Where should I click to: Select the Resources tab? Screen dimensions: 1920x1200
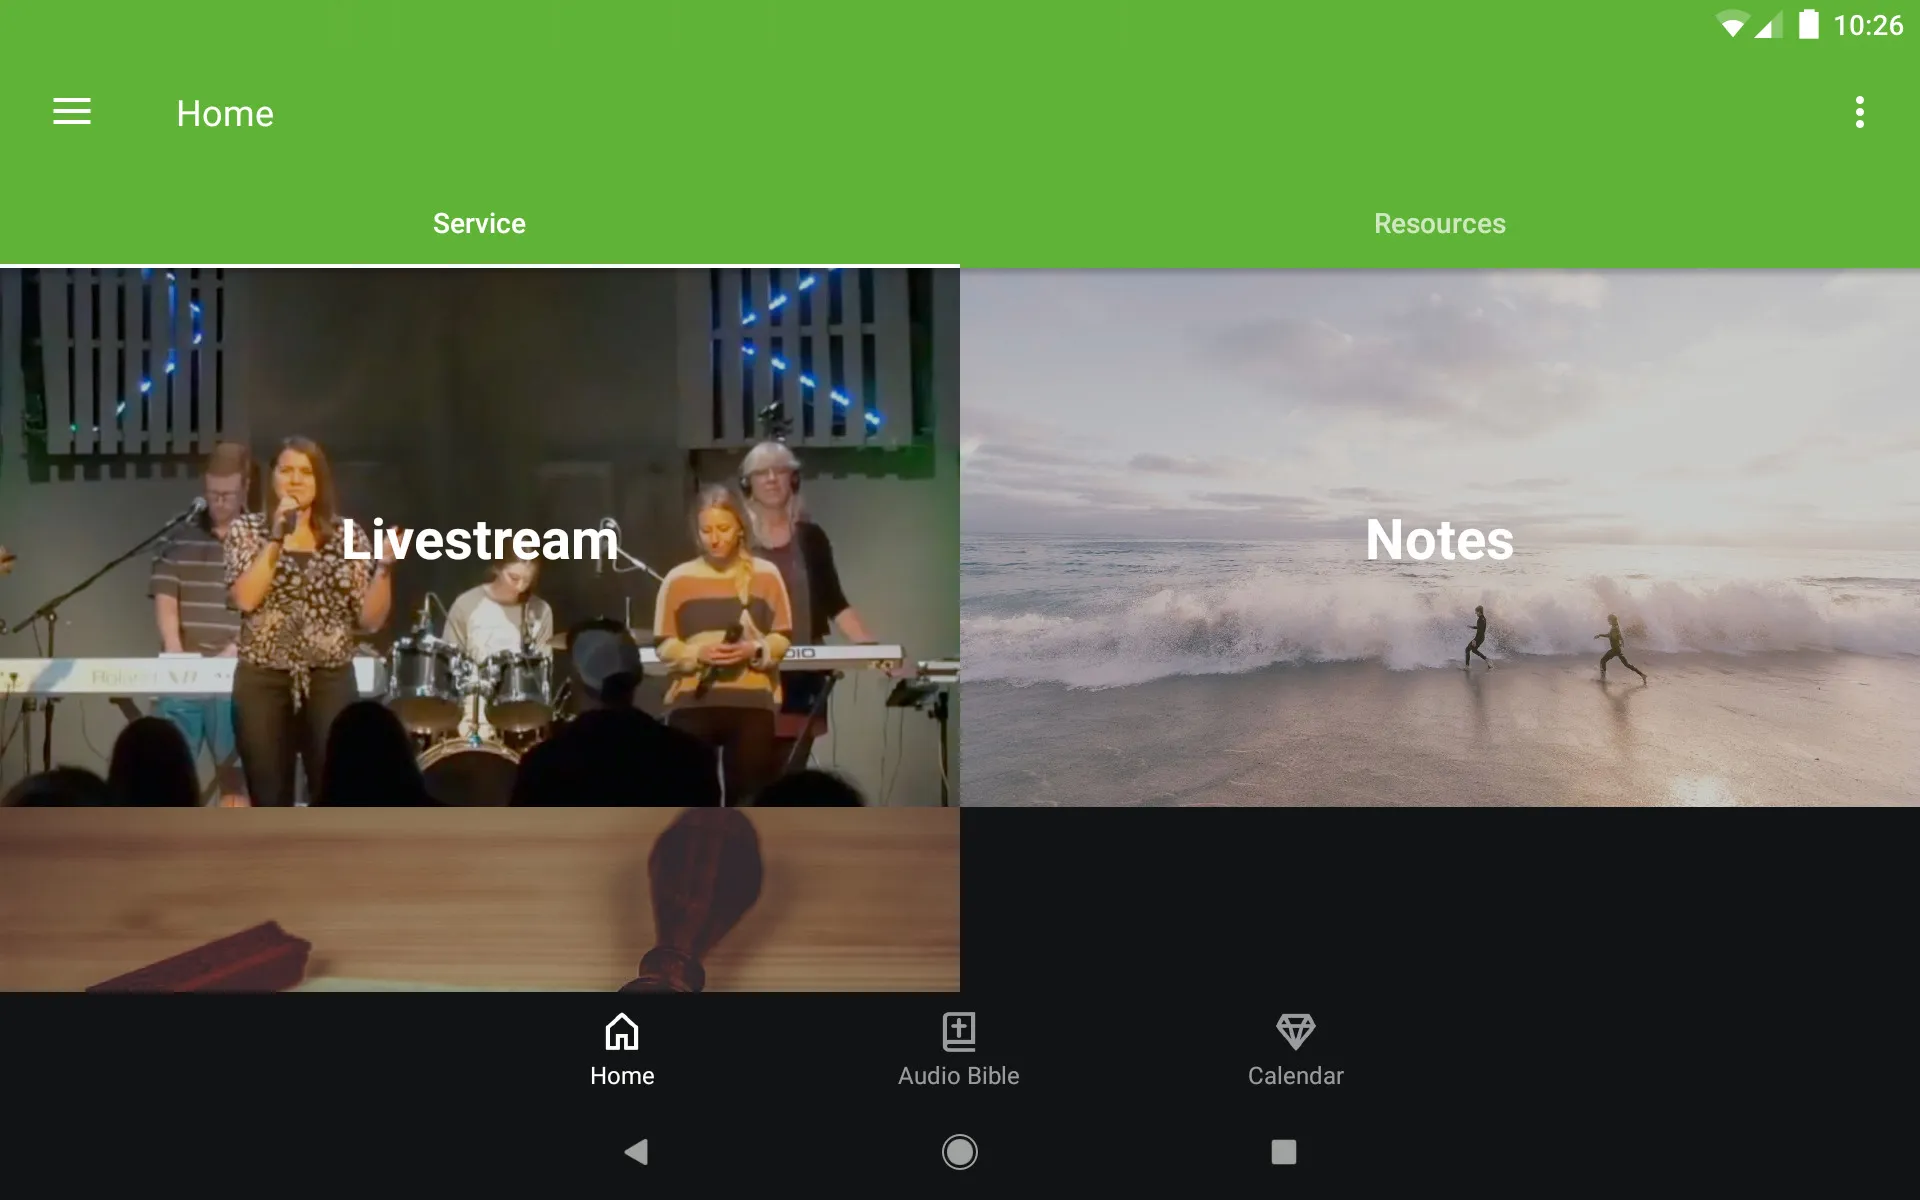pos(1439,223)
